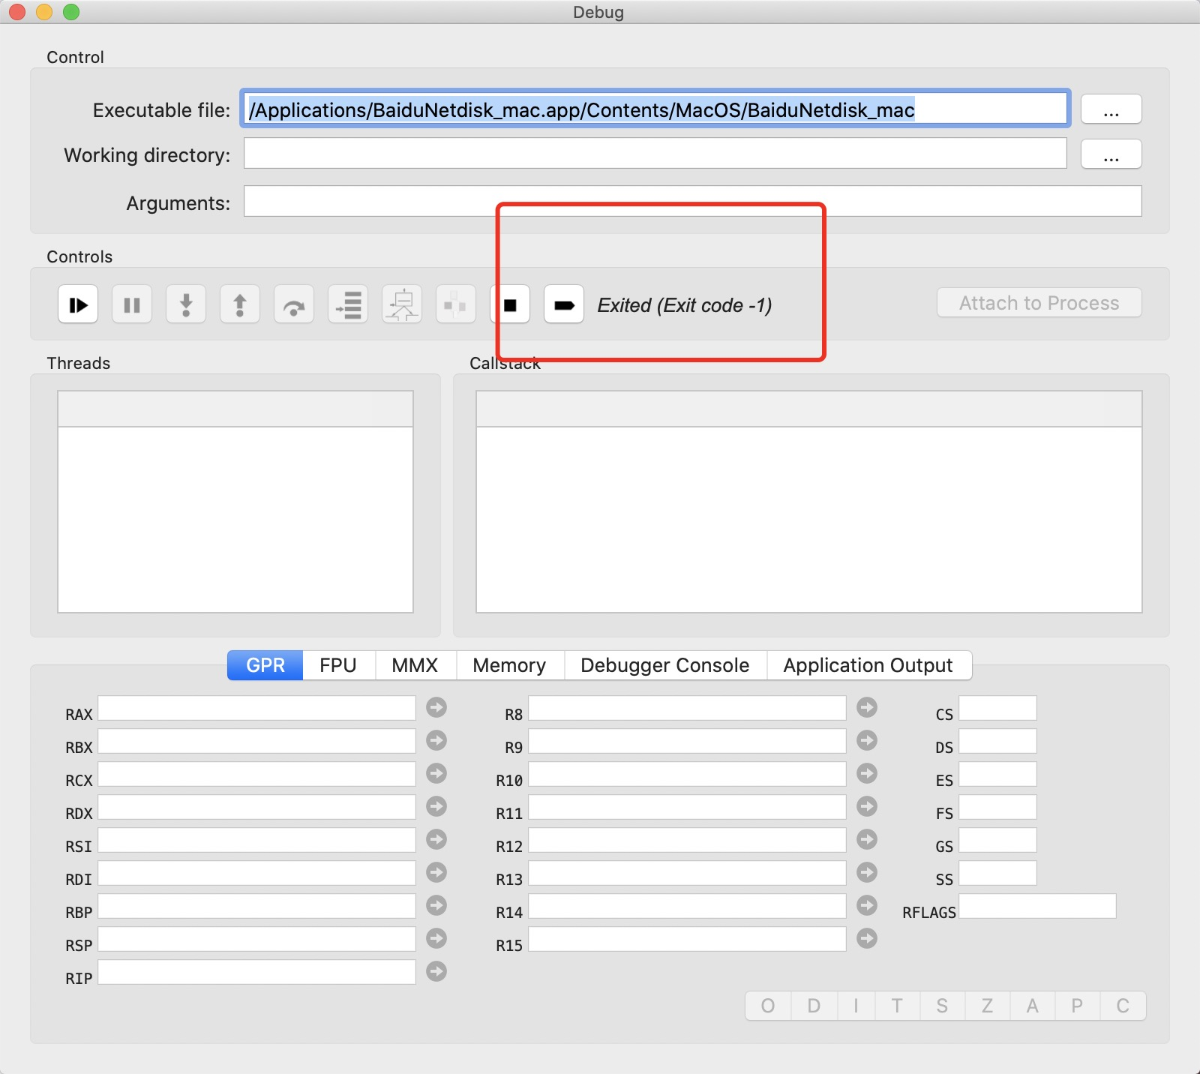Open the Debugger Console tab
This screenshot has width=1200, height=1074.
point(665,665)
